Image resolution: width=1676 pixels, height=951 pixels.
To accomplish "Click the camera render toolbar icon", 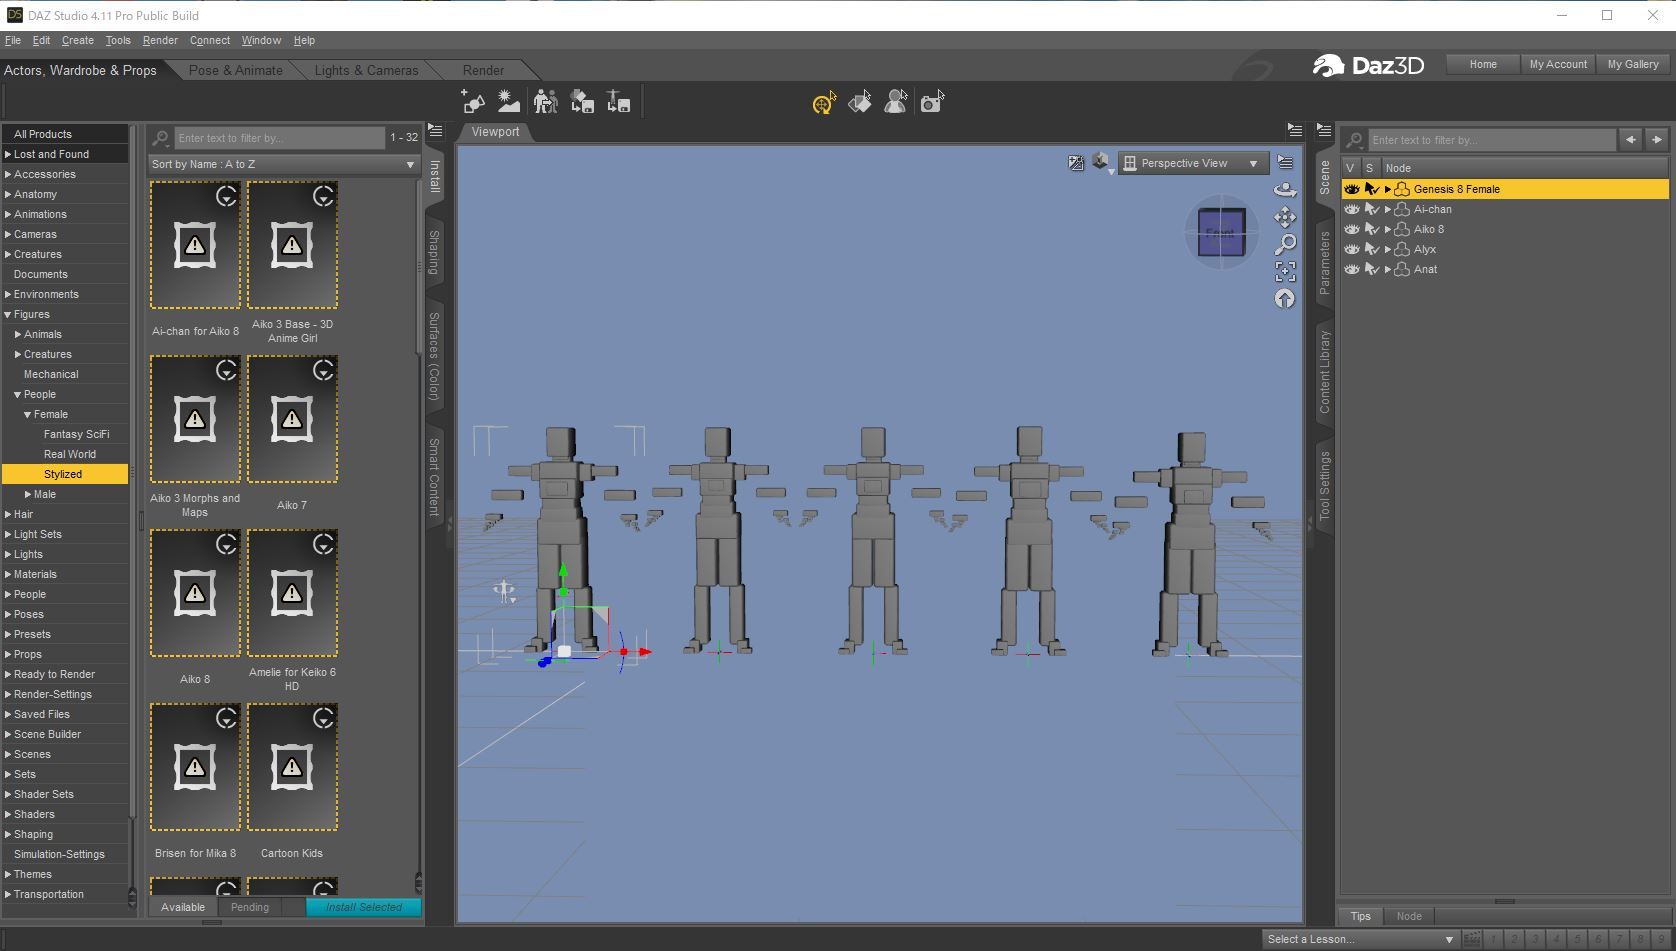I will coord(932,102).
